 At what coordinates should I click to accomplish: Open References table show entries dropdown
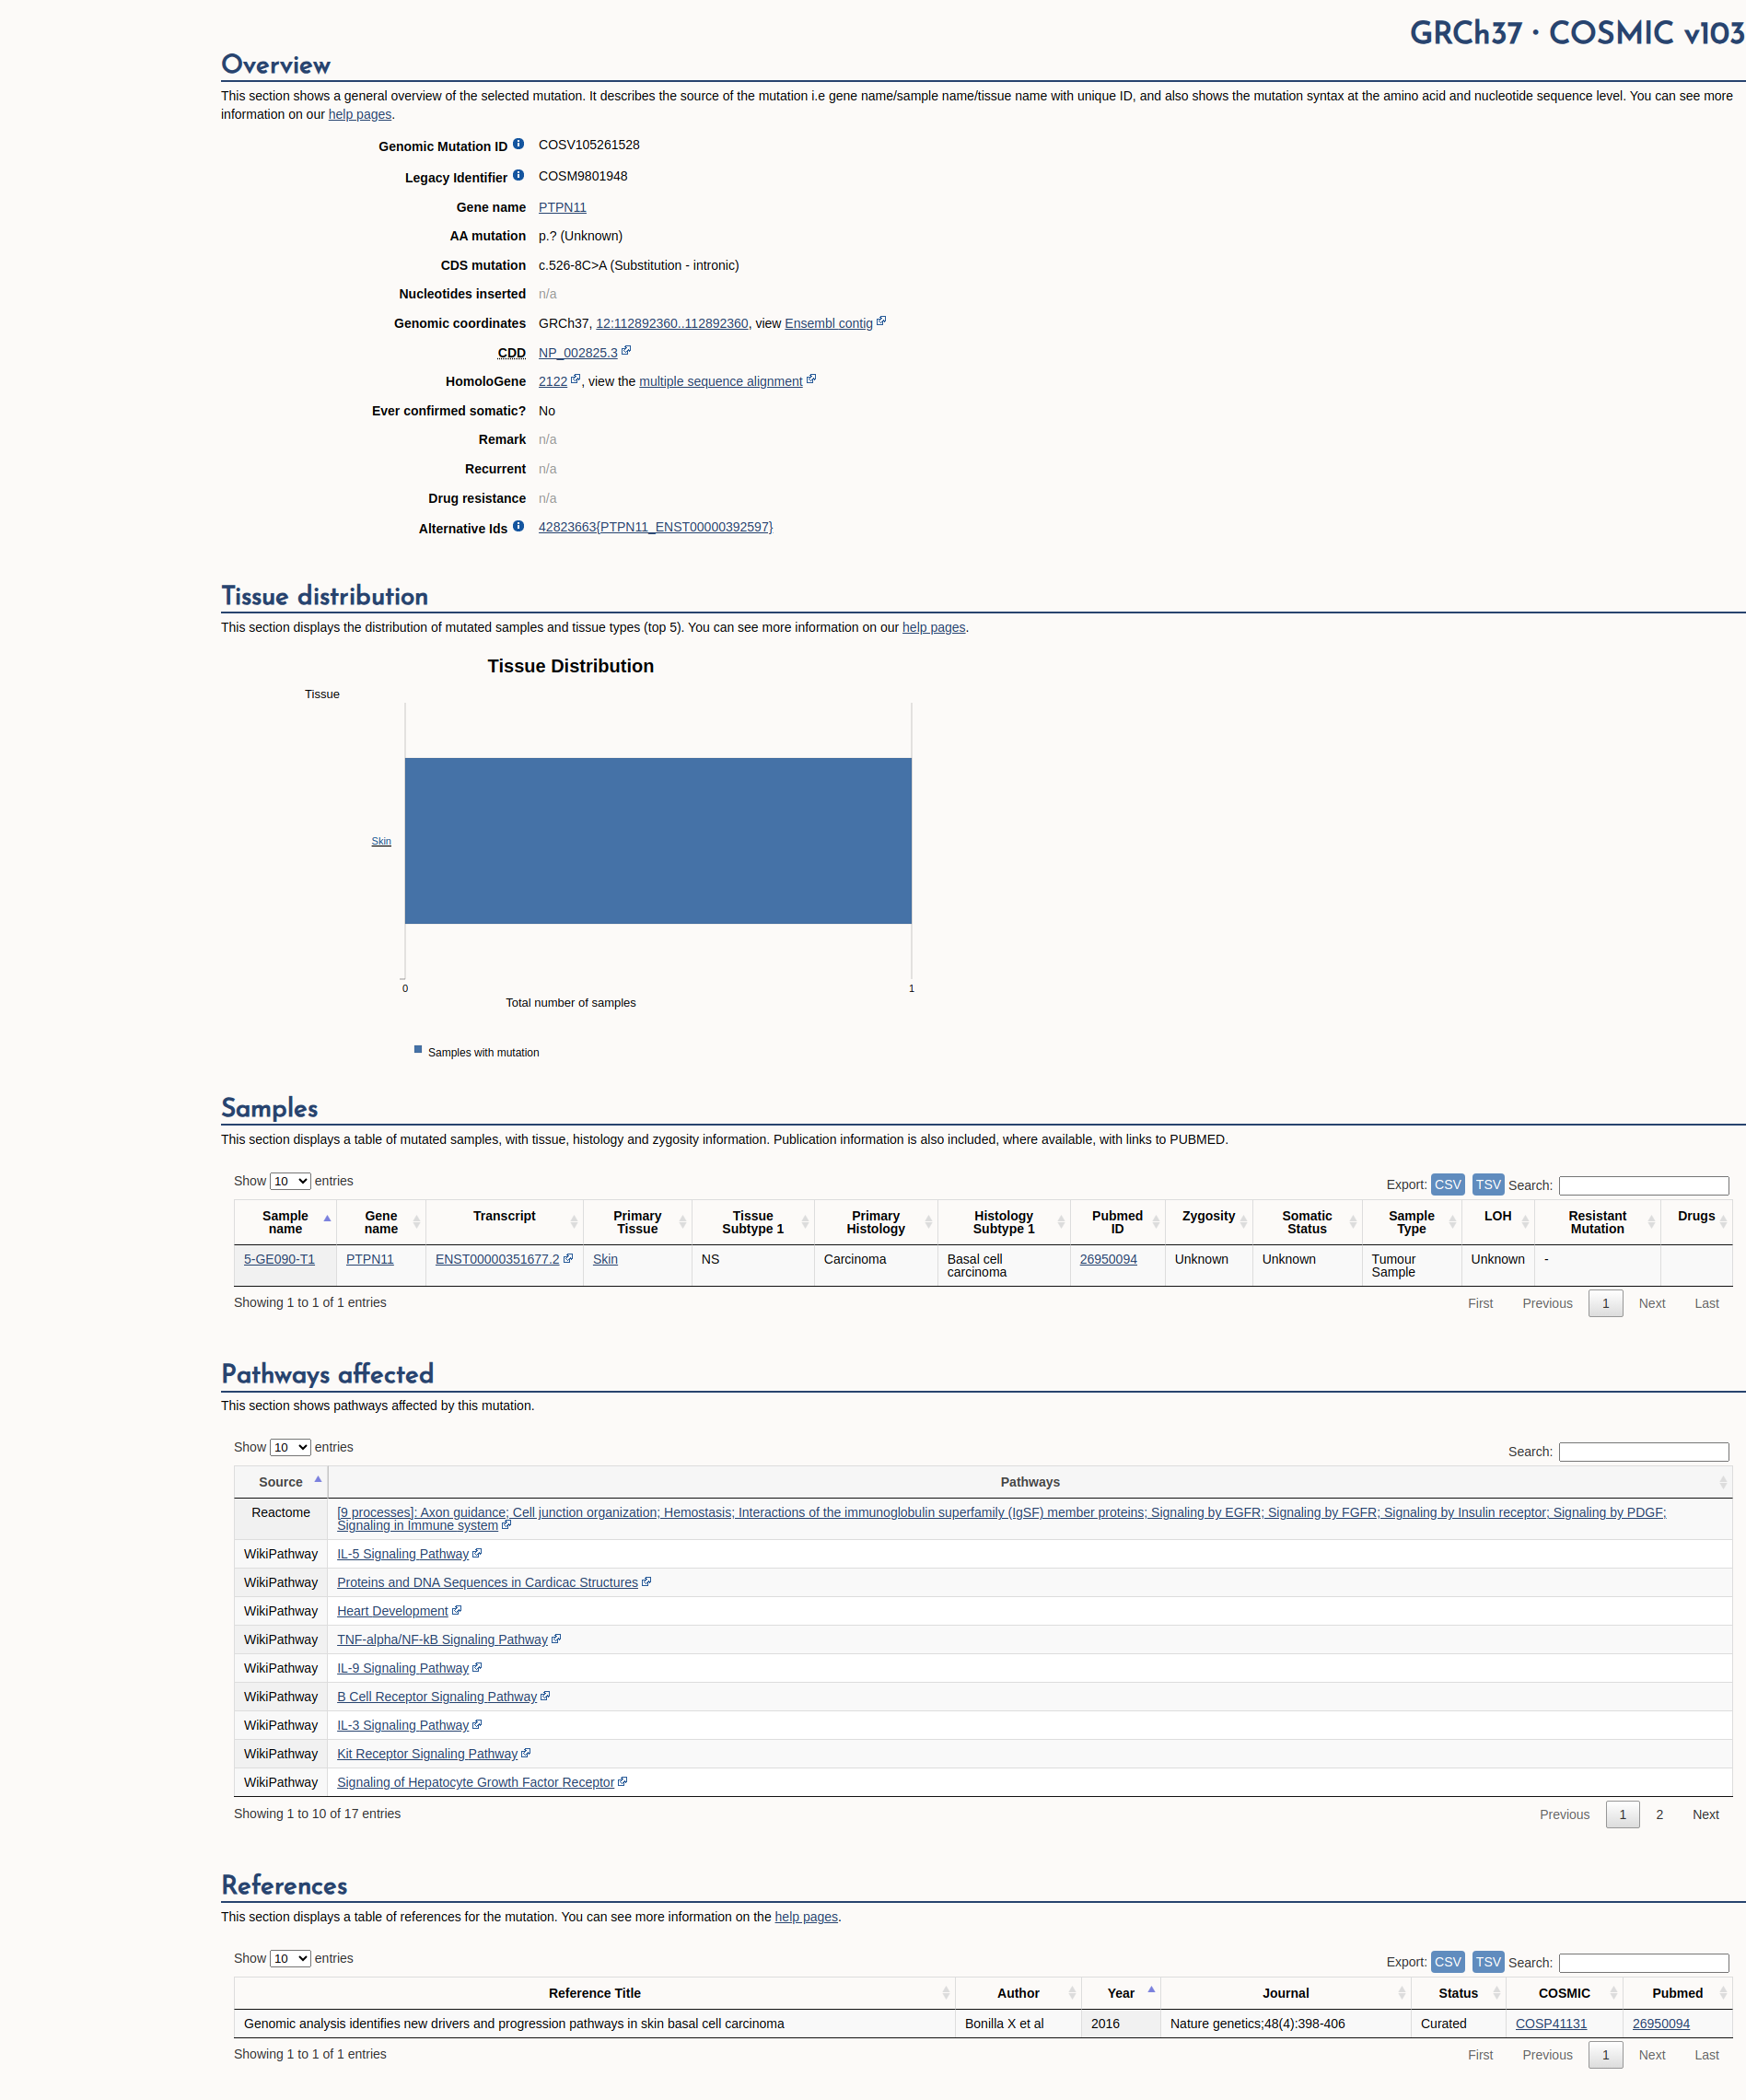[290, 1958]
